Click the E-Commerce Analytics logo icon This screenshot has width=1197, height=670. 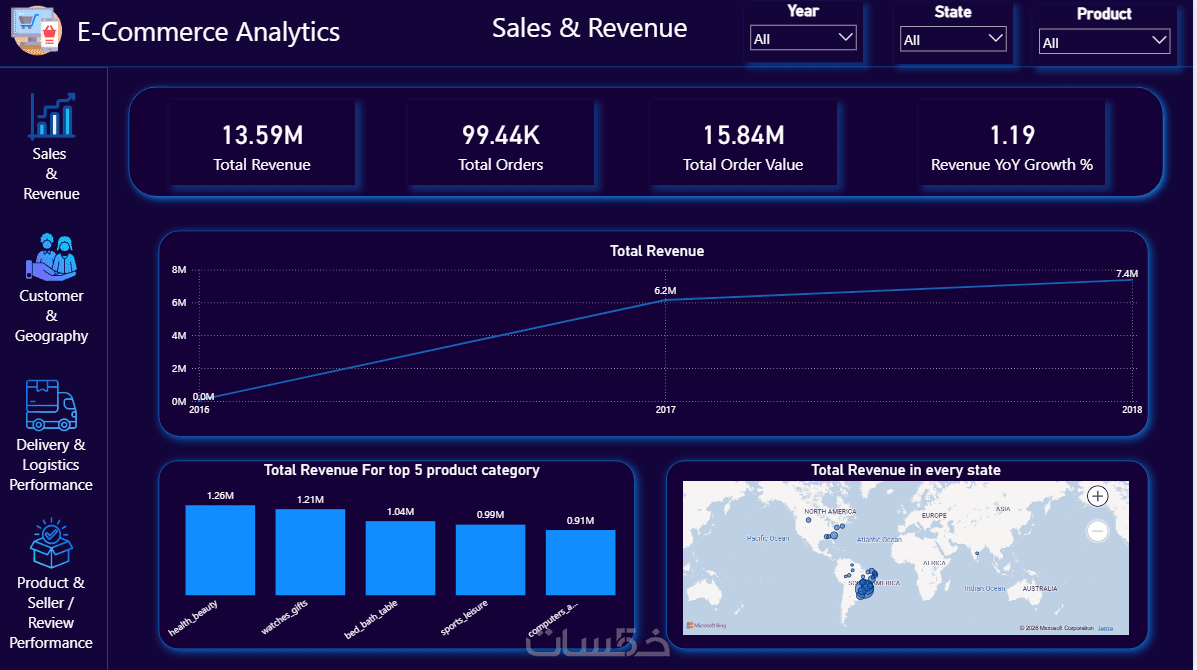36,31
